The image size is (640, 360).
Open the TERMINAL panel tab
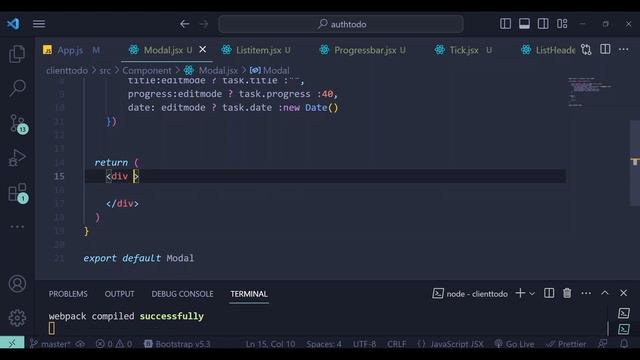tap(249, 294)
